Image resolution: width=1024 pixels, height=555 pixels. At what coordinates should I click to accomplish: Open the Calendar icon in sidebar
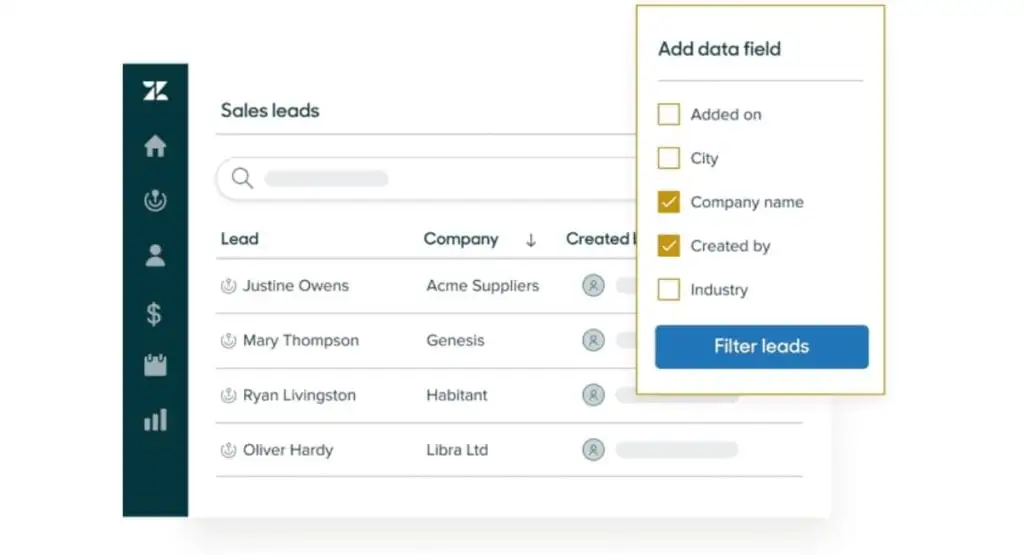[155, 365]
